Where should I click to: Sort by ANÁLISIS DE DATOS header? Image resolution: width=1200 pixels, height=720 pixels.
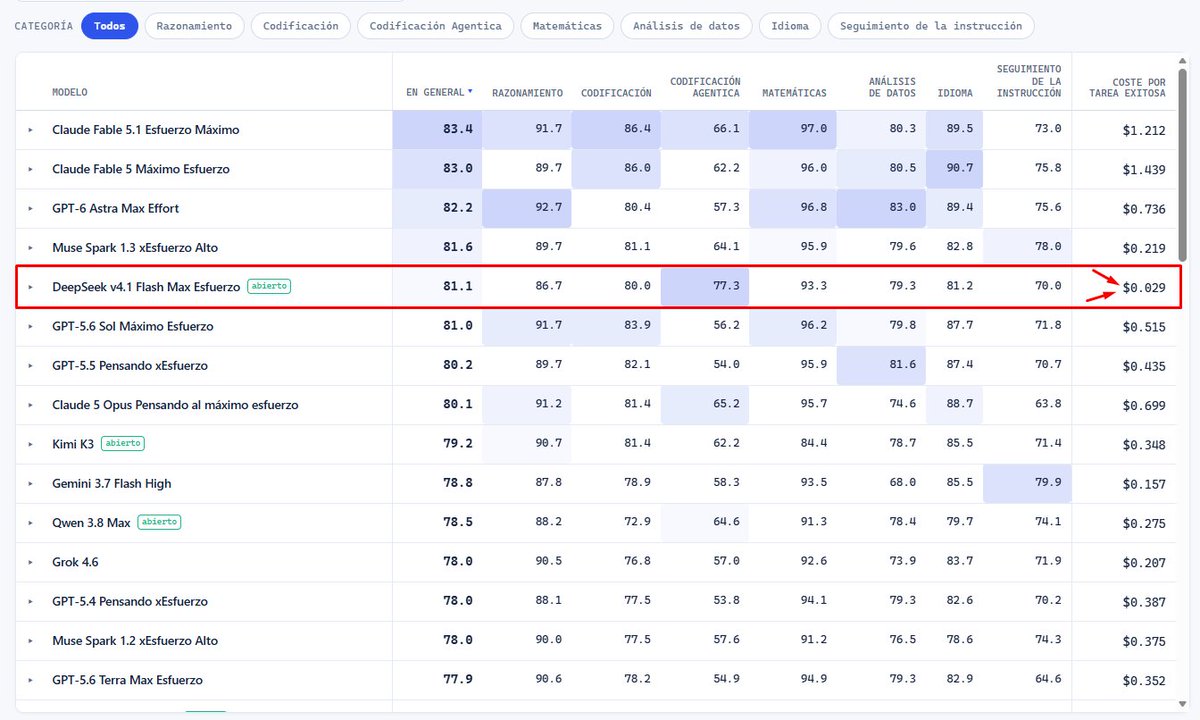point(892,87)
